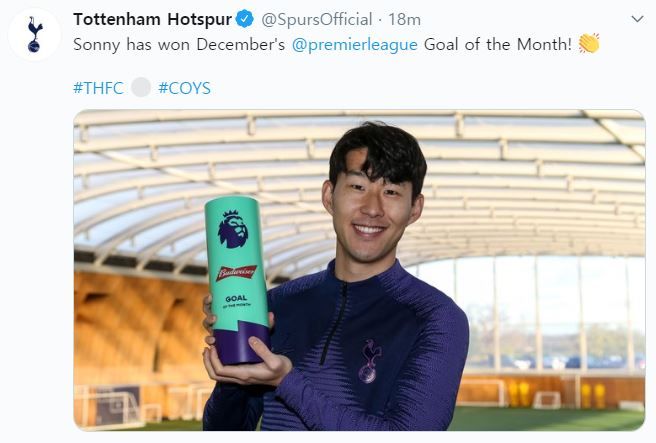
Task: Click the Budweiser logo on the trophy
Action: tap(236, 273)
